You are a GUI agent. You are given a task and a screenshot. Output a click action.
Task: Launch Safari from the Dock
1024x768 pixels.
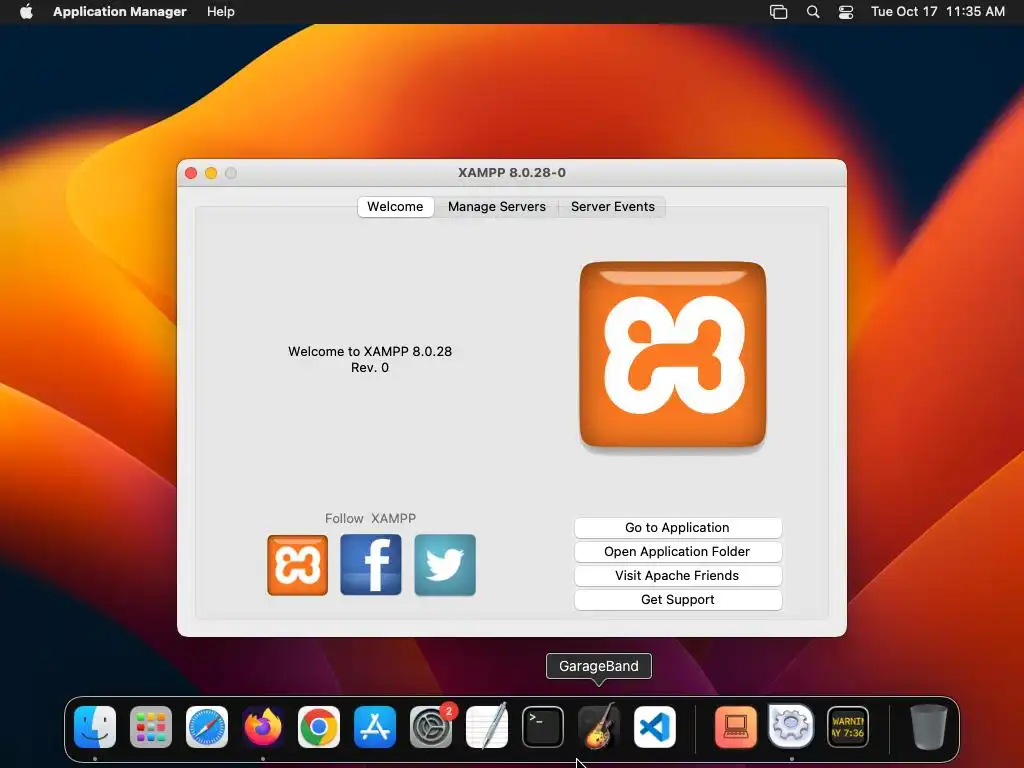pyautogui.click(x=207, y=727)
